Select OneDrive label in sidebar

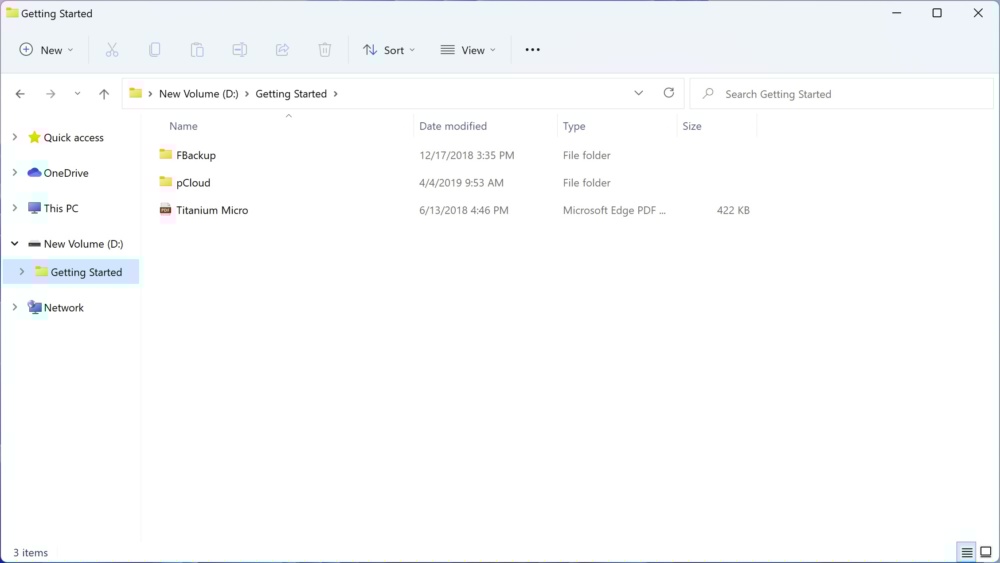pyautogui.click(x=66, y=173)
